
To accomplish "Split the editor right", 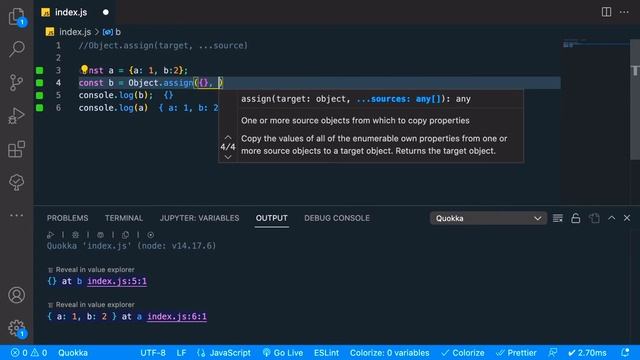I will [607, 12].
